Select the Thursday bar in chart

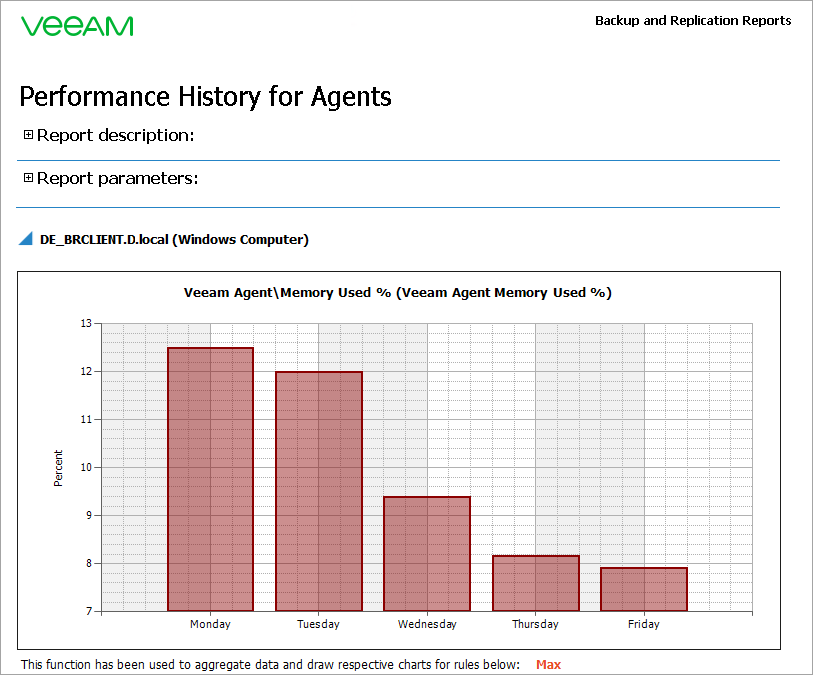coord(536,583)
